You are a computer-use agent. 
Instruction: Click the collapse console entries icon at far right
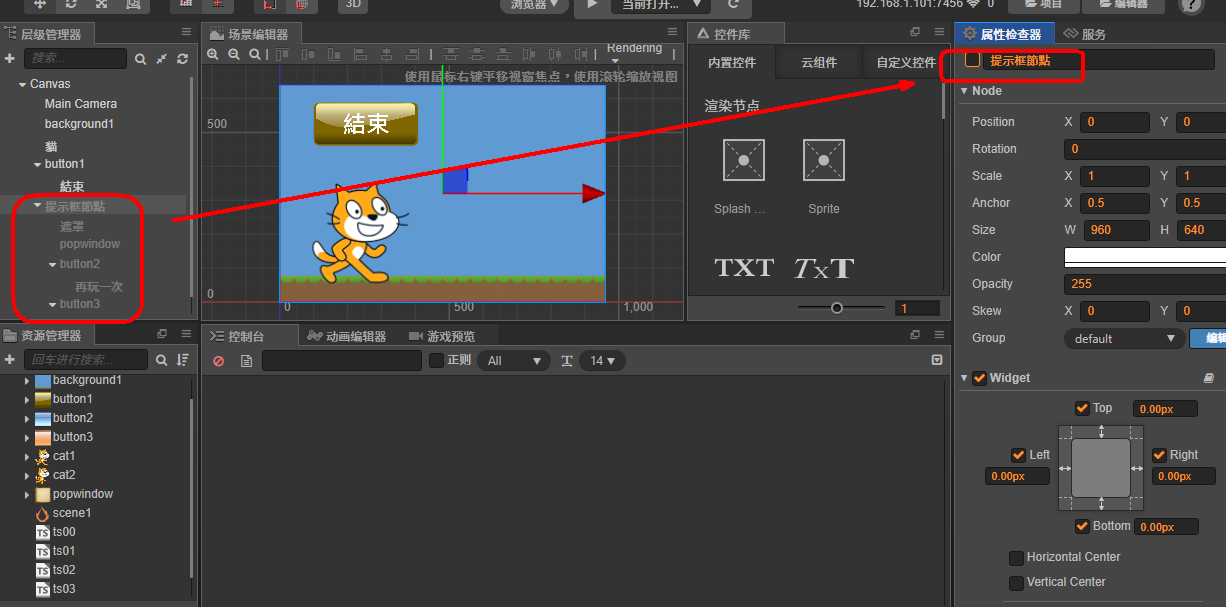point(937,360)
